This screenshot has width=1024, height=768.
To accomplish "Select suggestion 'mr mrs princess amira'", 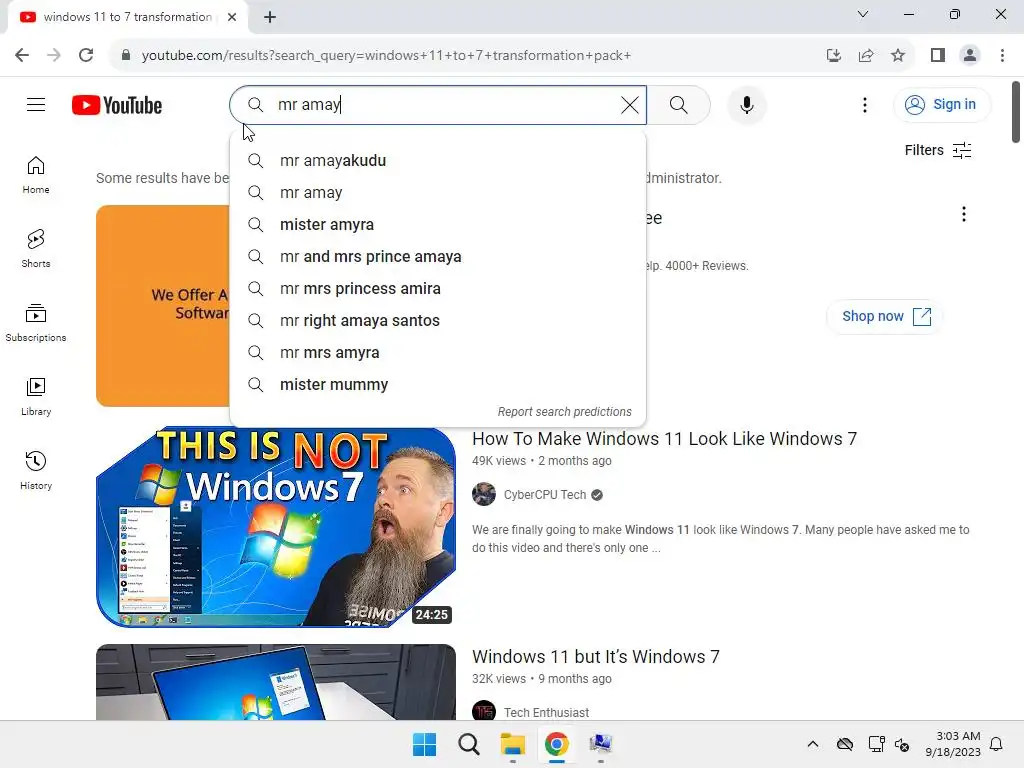I will pyautogui.click(x=438, y=289).
